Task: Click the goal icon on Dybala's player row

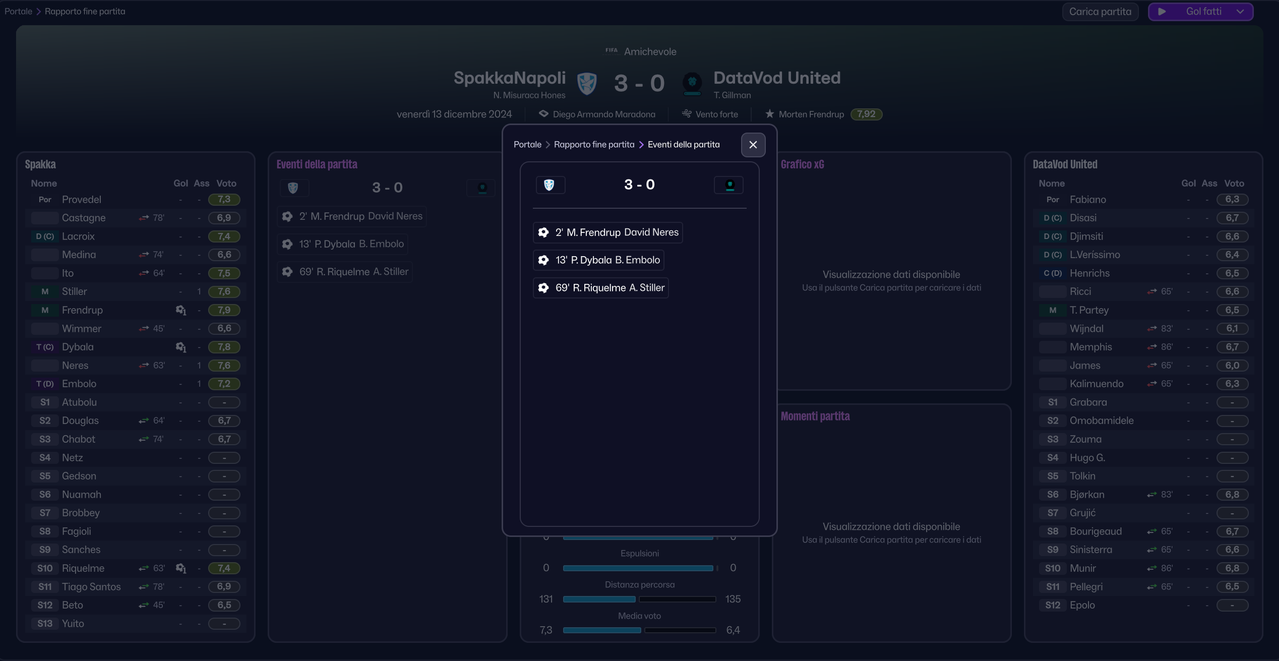Action: click(181, 347)
